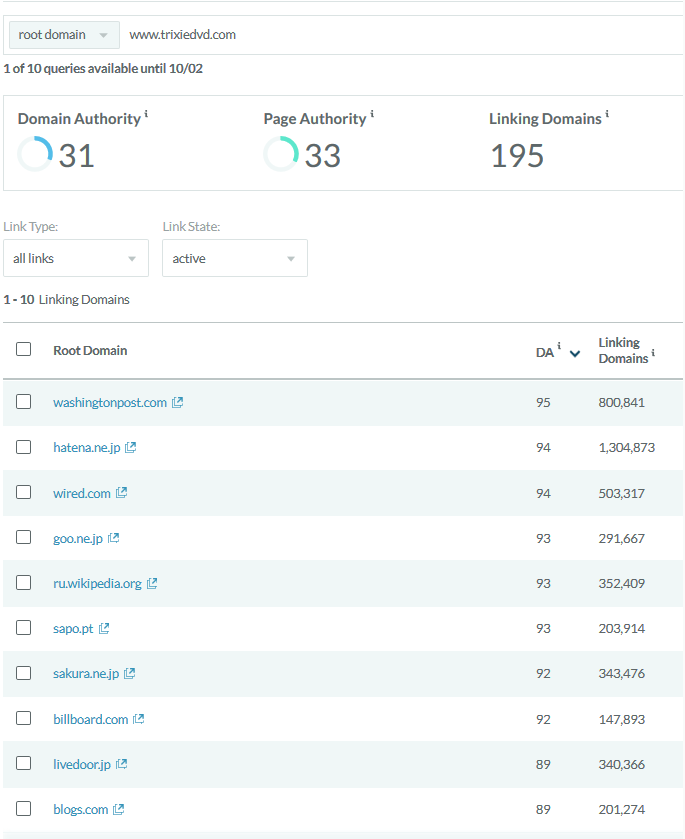The image size is (685, 839).
Task: Open washingtonpost.com domain link
Action: (110, 402)
